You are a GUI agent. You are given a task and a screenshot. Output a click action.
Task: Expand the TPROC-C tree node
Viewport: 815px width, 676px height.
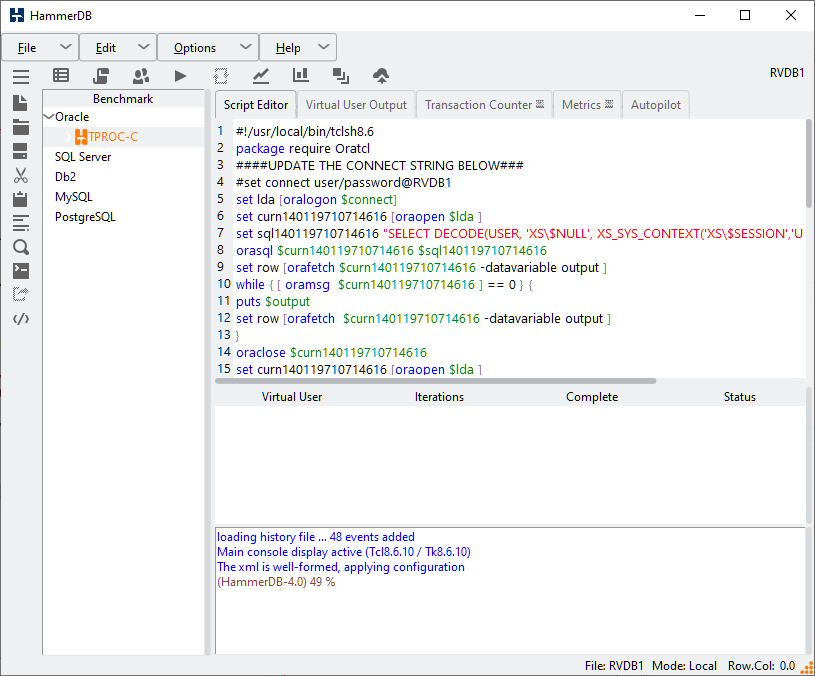pos(68,137)
